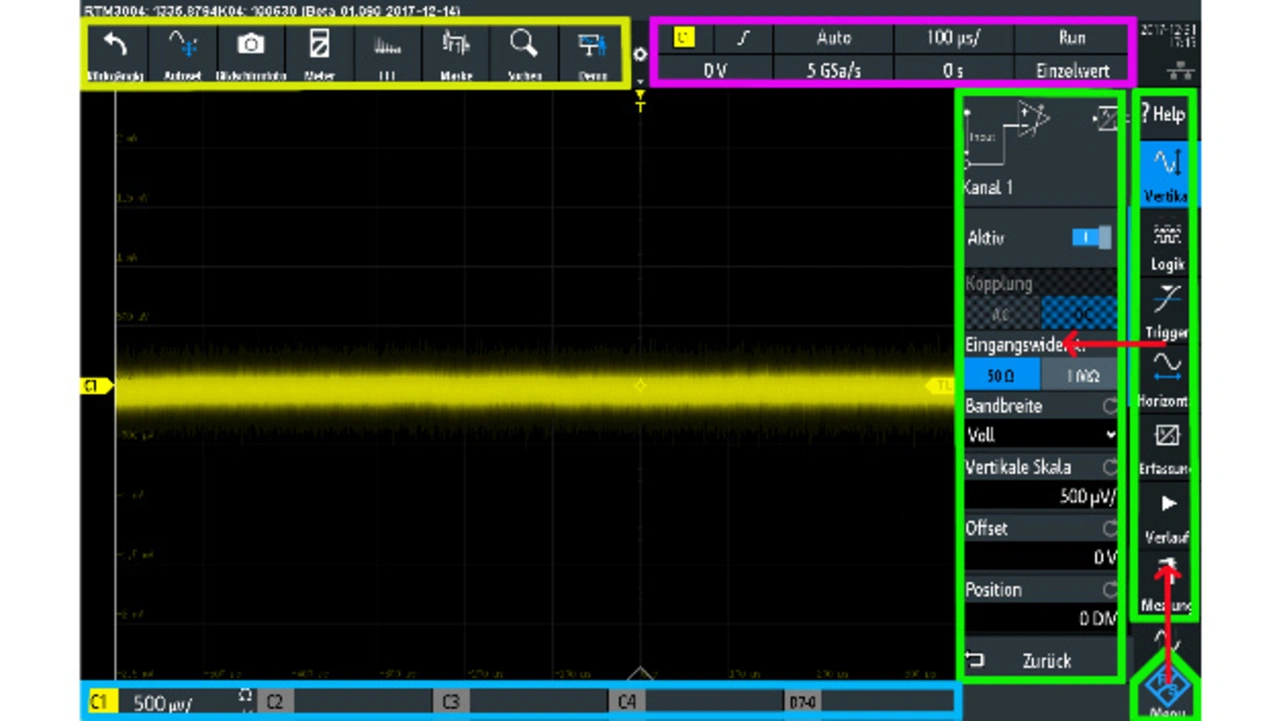Screen dimensions: 1280x721
Task: Click the network status icon
Action: coord(1180,71)
